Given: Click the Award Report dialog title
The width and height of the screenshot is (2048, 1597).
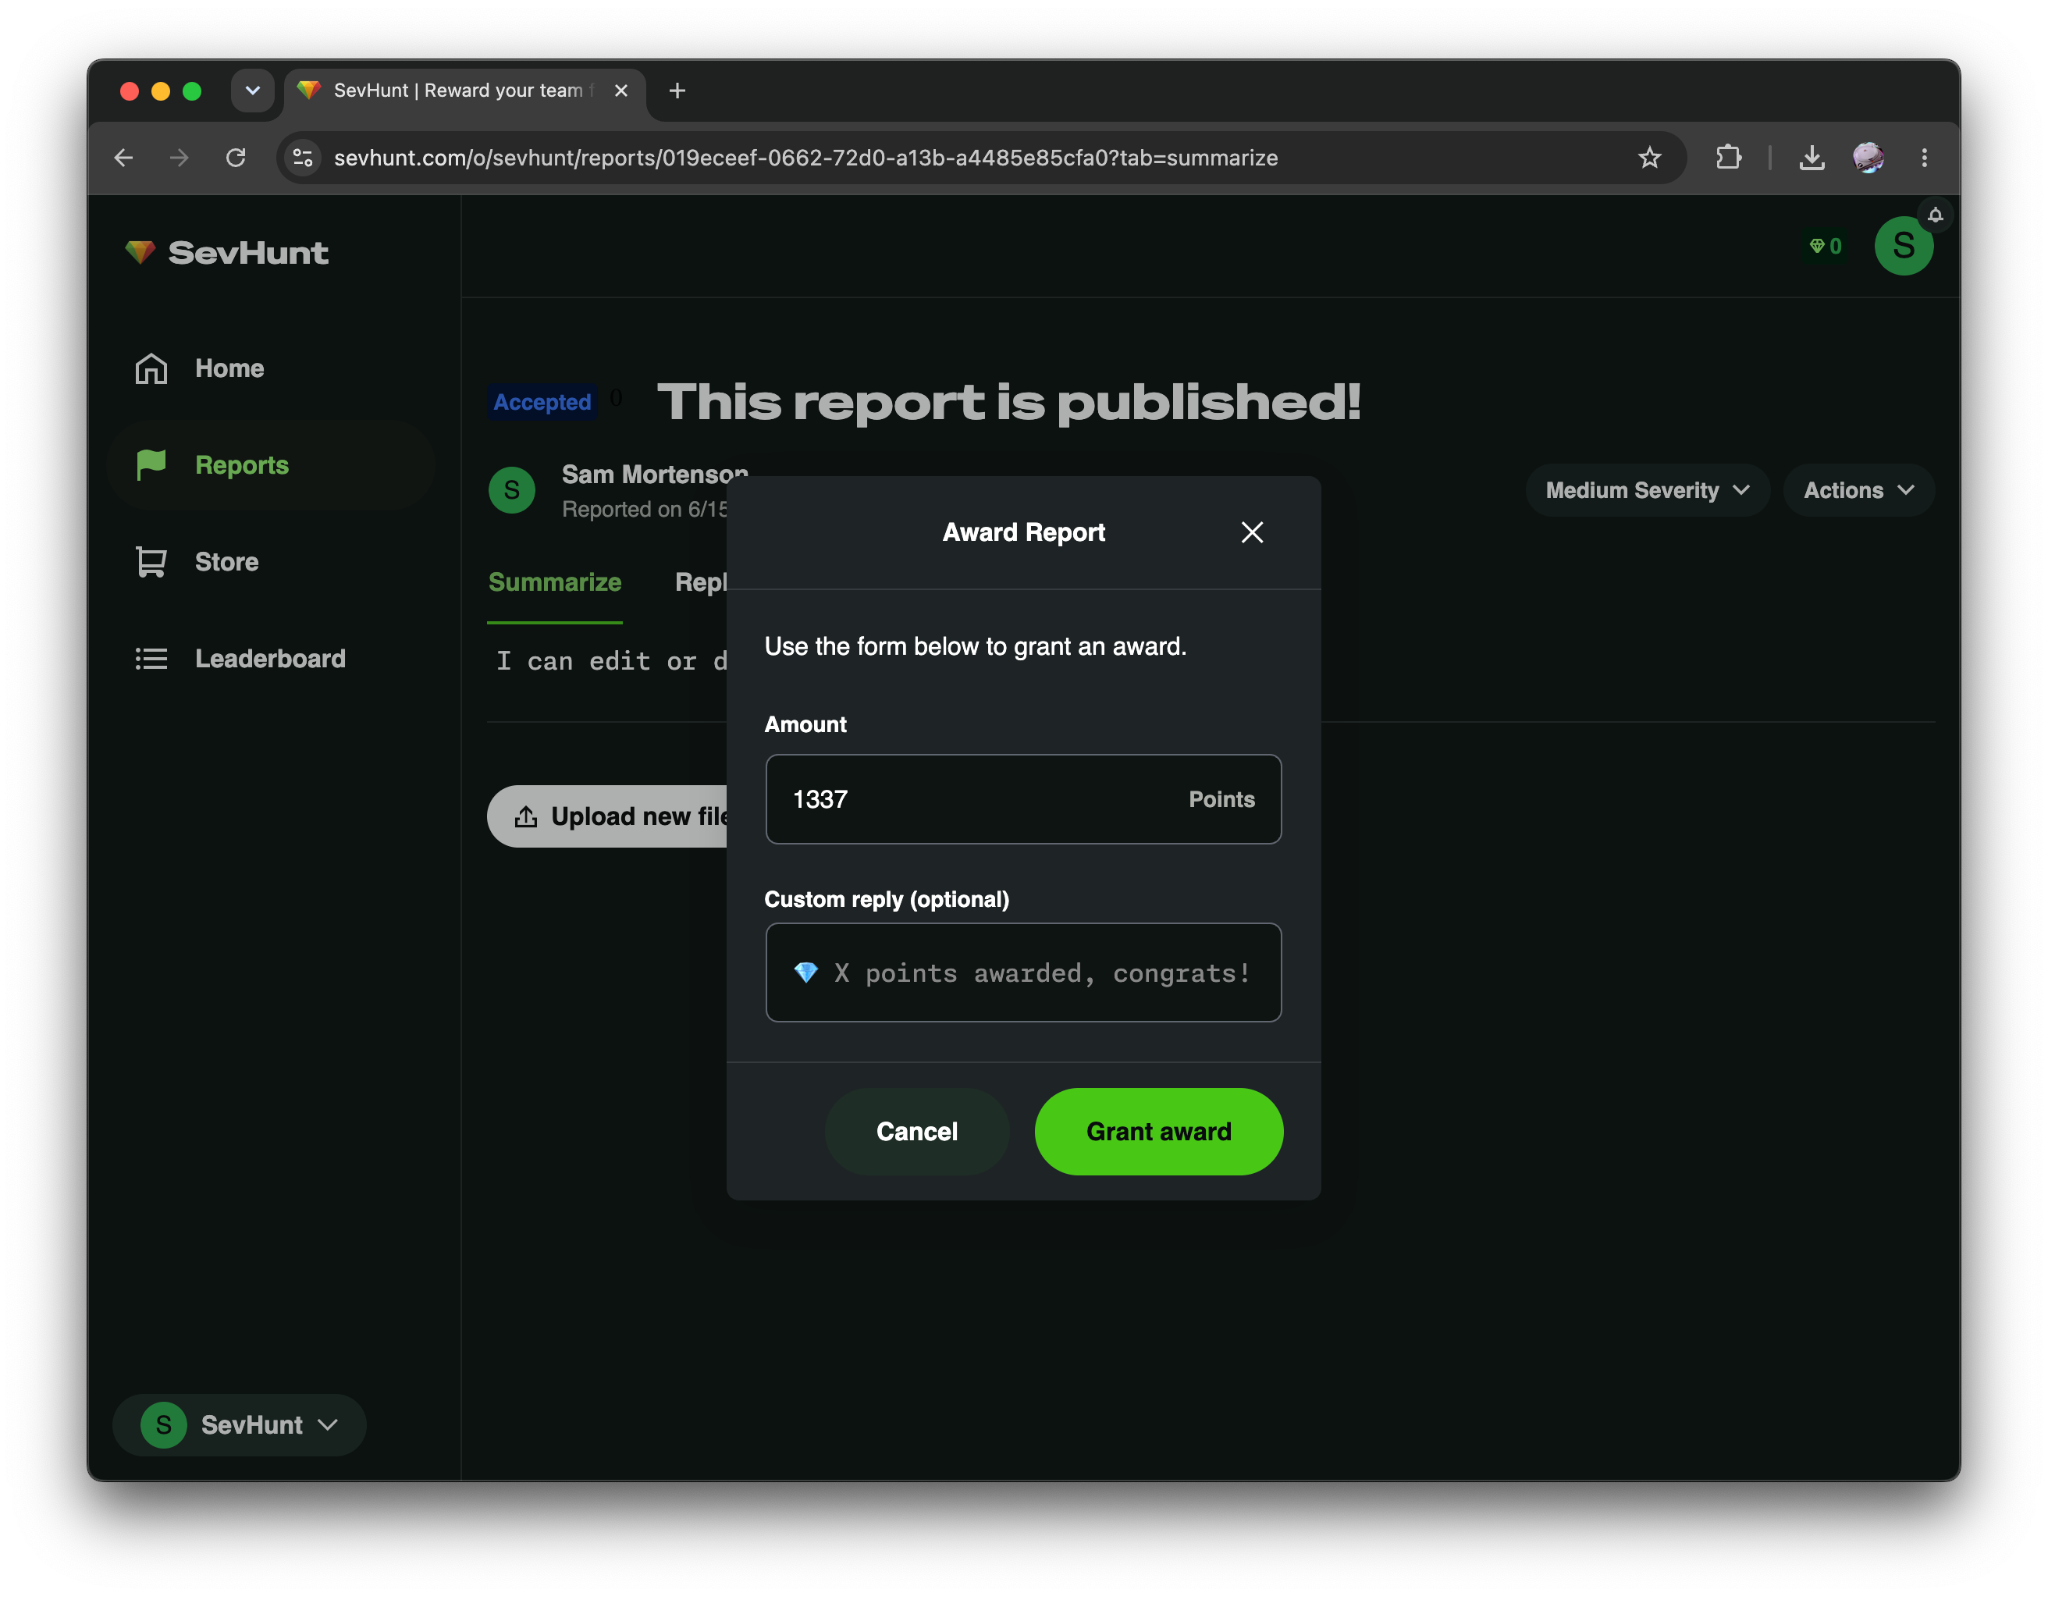Looking at the screenshot, I should coord(1023,532).
